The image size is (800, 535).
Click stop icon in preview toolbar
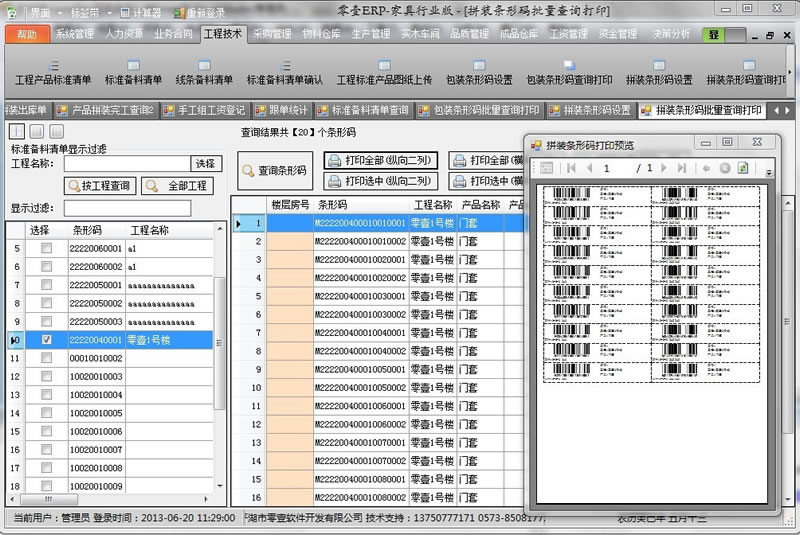click(724, 168)
